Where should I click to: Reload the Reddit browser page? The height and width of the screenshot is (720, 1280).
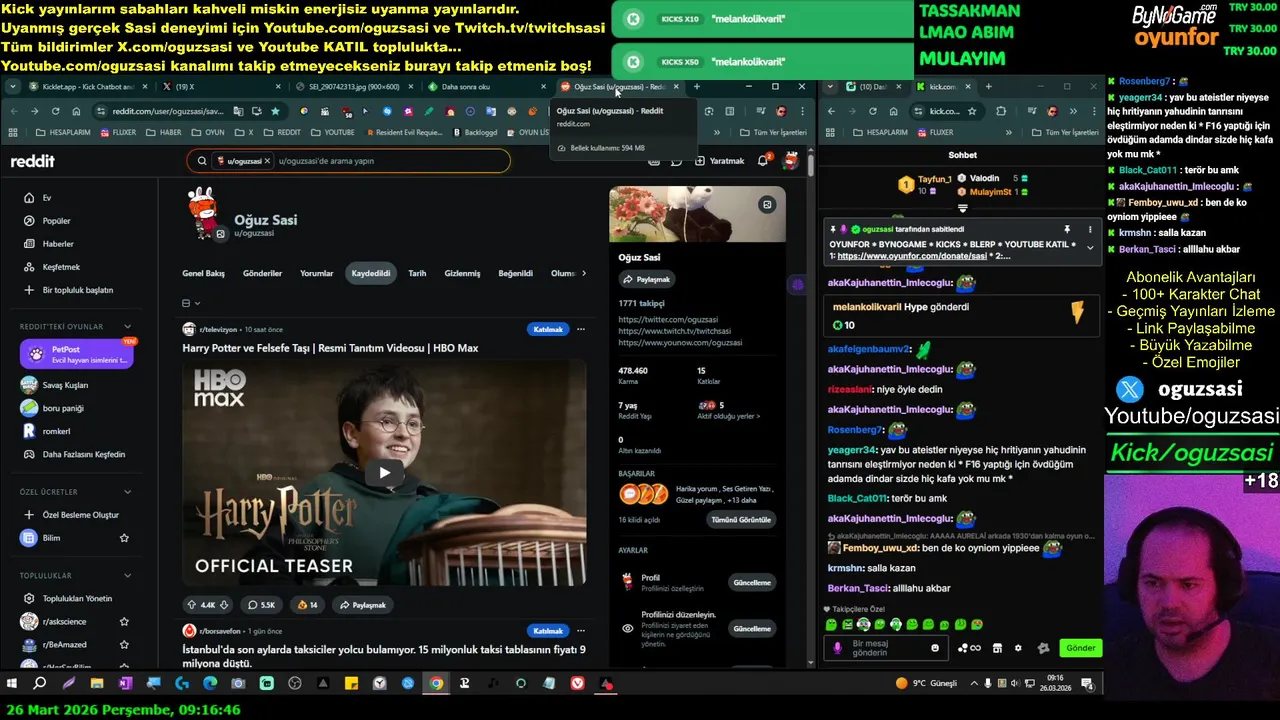tap(55, 111)
